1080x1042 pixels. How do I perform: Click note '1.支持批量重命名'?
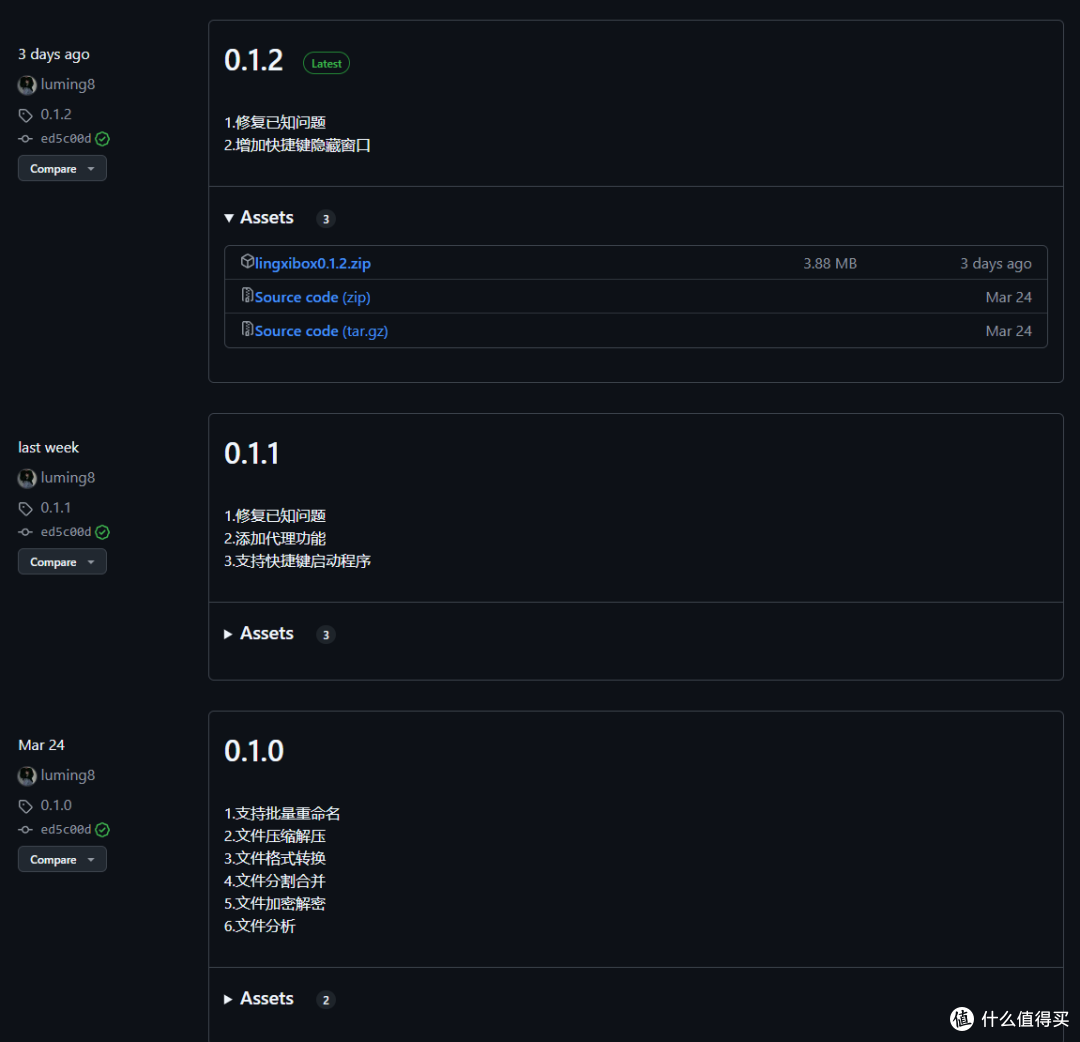(x=282, y=813)
